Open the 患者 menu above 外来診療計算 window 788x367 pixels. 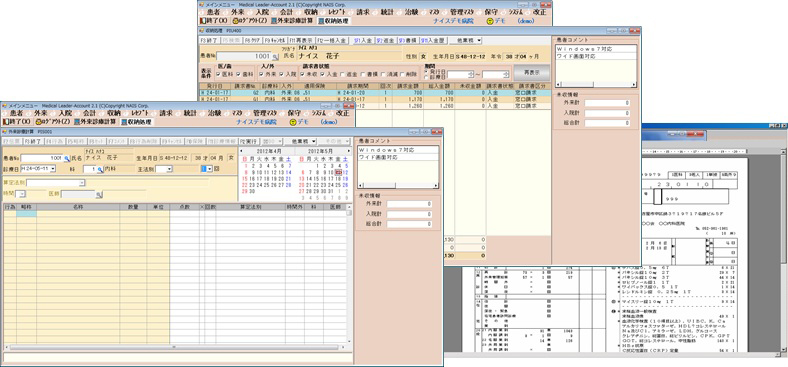click(x=16, y=114)
